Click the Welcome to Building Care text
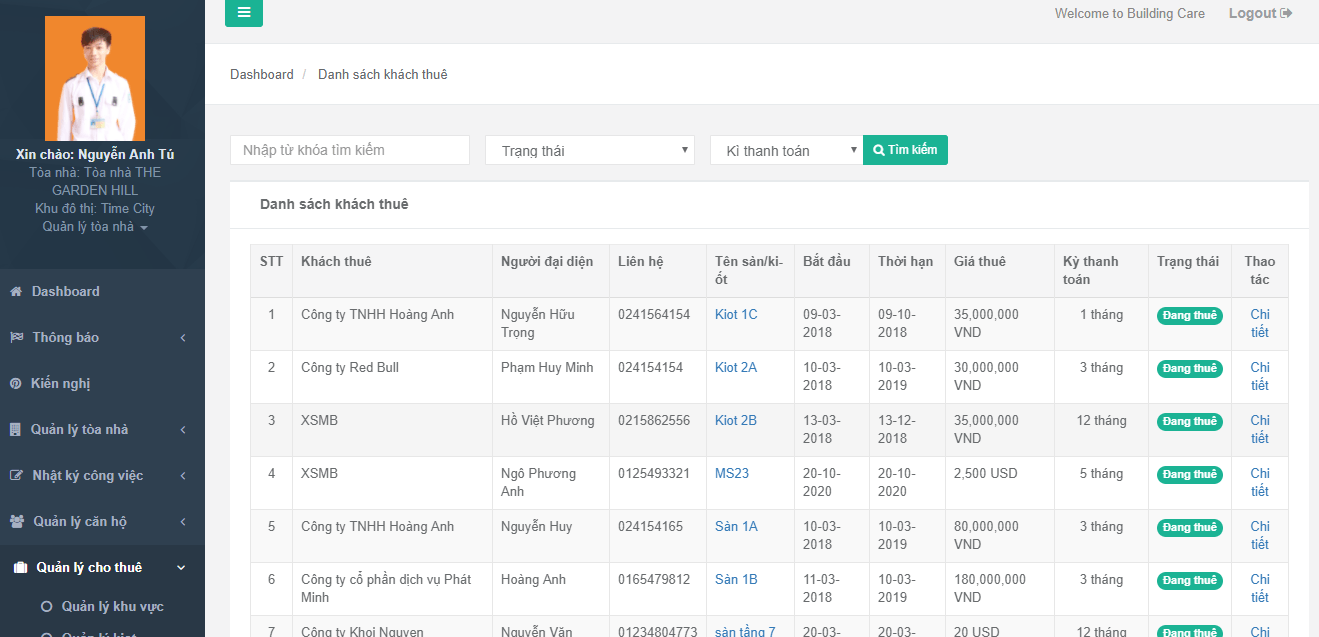The width and height of the screenshot is (1319, 637). click(1130, 14)
